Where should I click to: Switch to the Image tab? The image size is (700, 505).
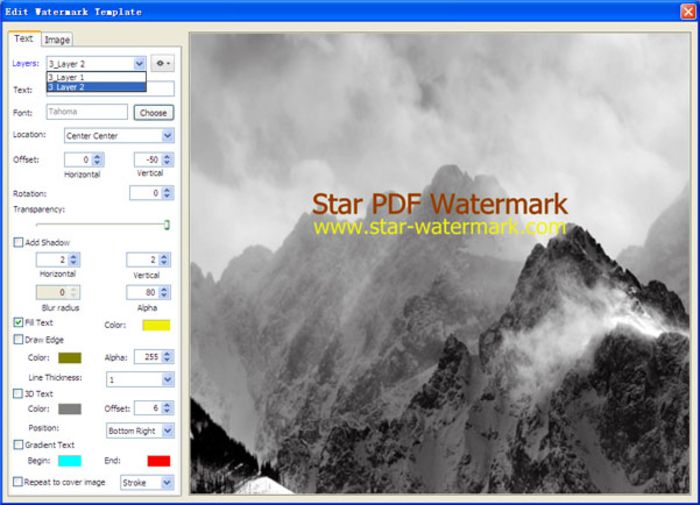pyautogui.click(x=57, y=40)
